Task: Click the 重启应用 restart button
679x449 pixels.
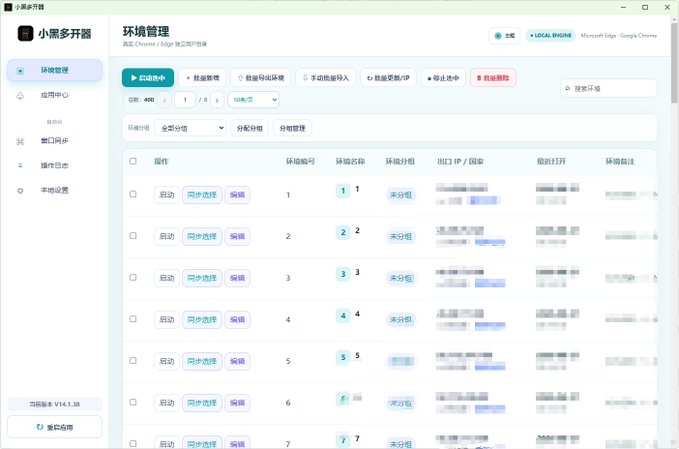Action: 55,427
